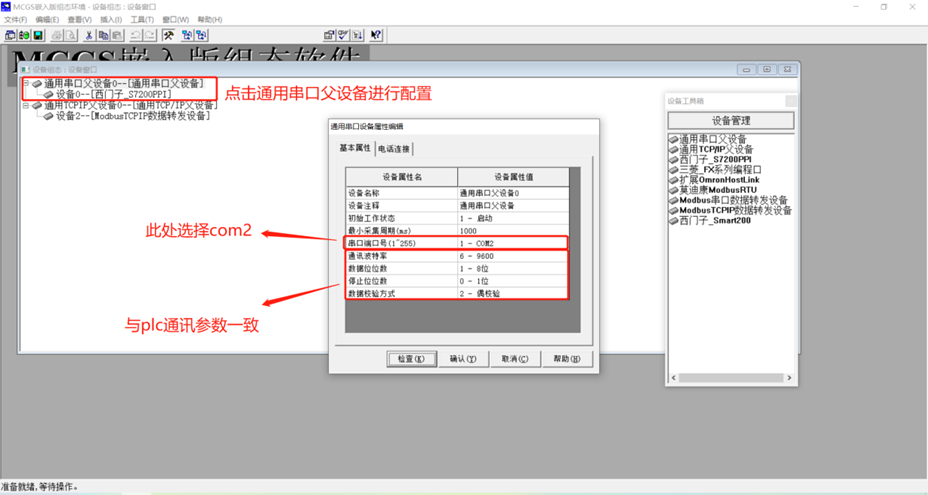This screenshot has height=495, width=928.
Task: Click the copy icon in toolbar
Action: pyautogui.click(x=103, y=36)
